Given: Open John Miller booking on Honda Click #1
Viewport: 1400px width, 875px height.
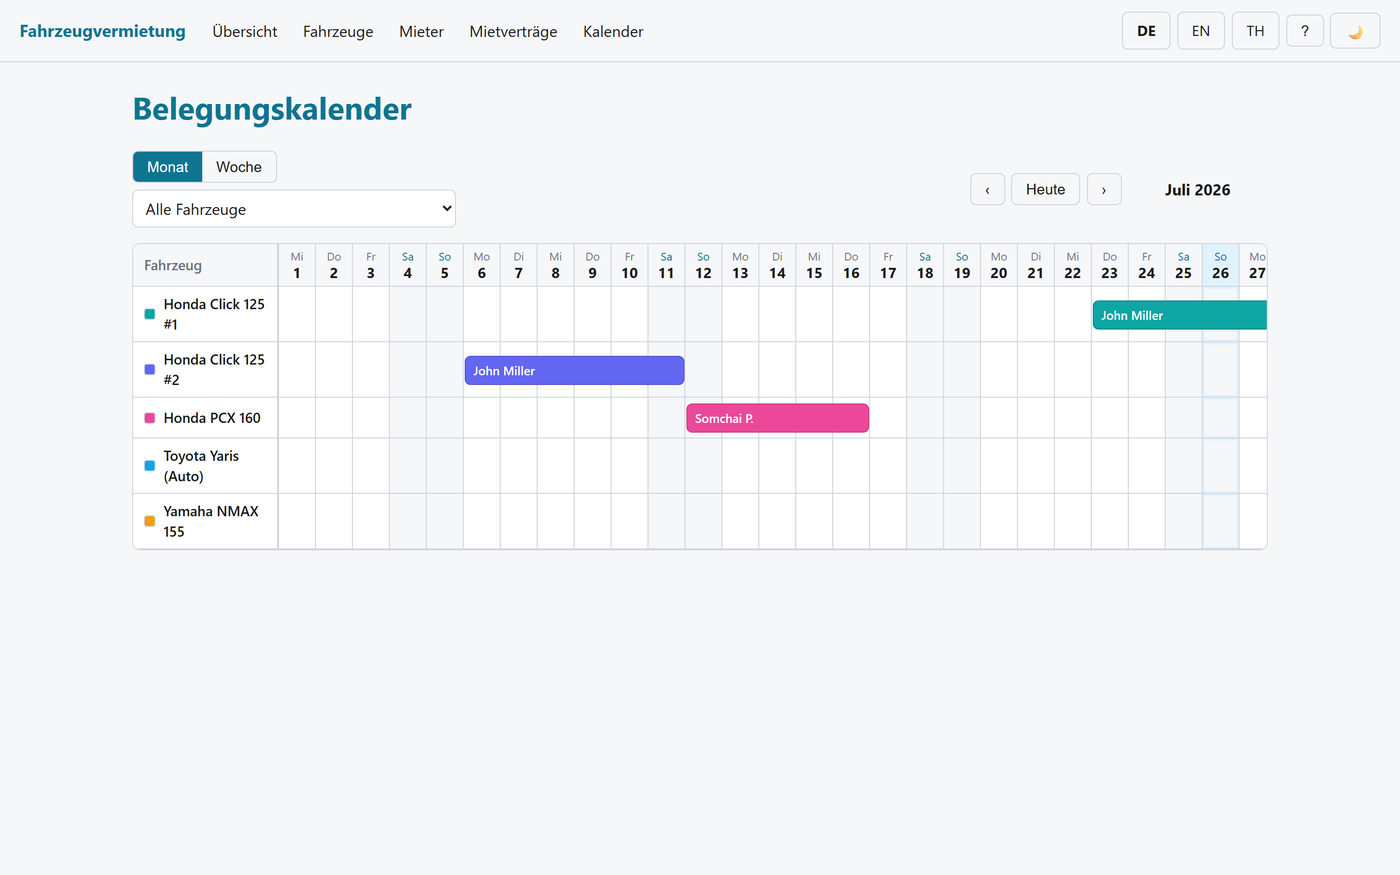Looking at the screenshot, I should coord(1180,315).
